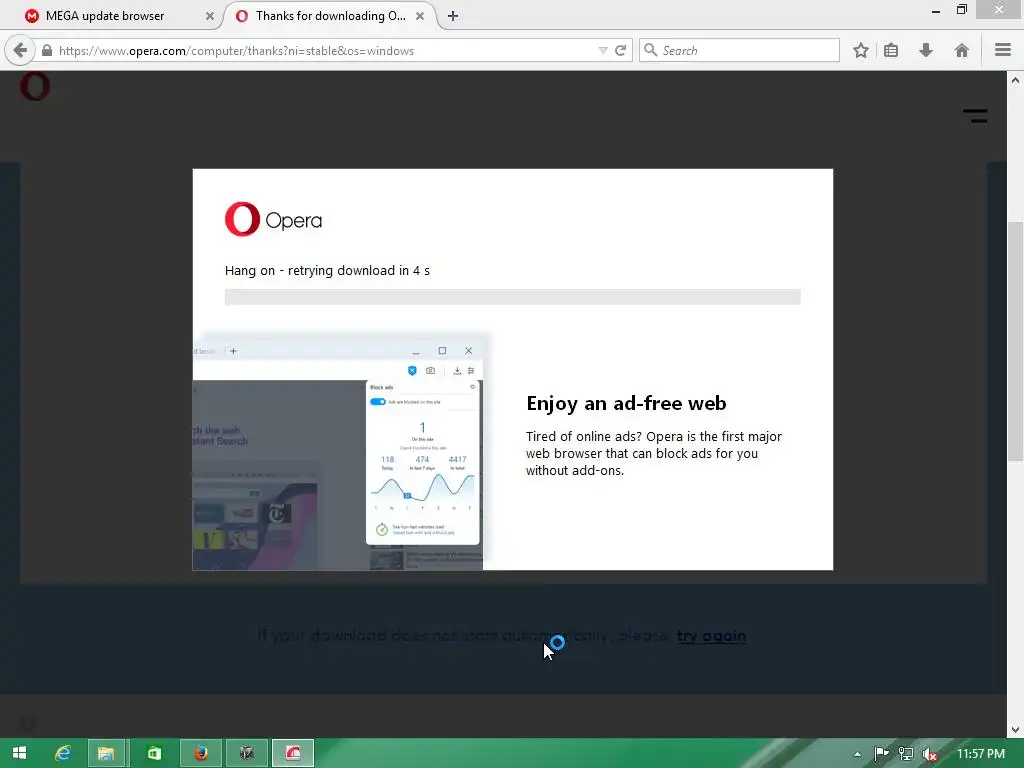Focus the Search input field
The height and width of the screenshot is (768, 1024).
pos(739,50)
